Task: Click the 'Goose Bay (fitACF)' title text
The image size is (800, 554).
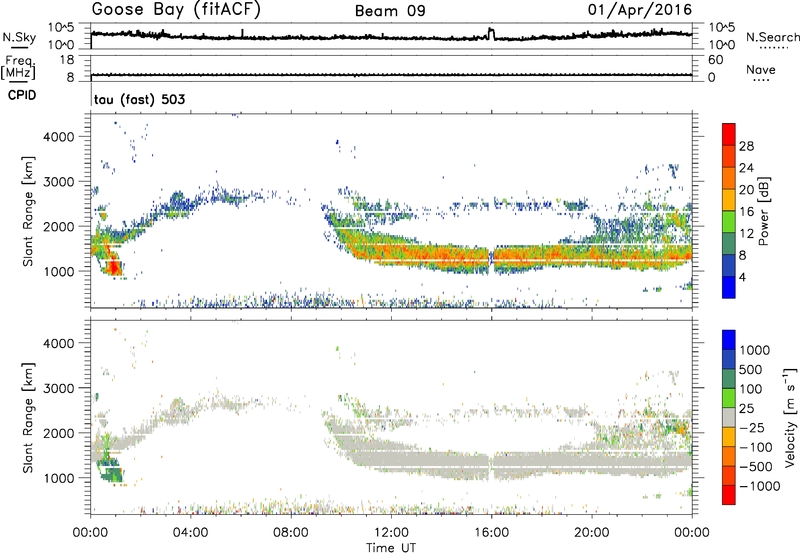Action: pos(176,10)
